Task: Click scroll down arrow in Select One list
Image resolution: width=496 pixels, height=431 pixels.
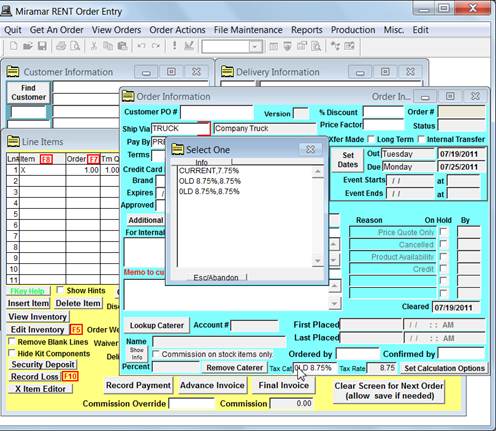Action: [x=317, y=261]
